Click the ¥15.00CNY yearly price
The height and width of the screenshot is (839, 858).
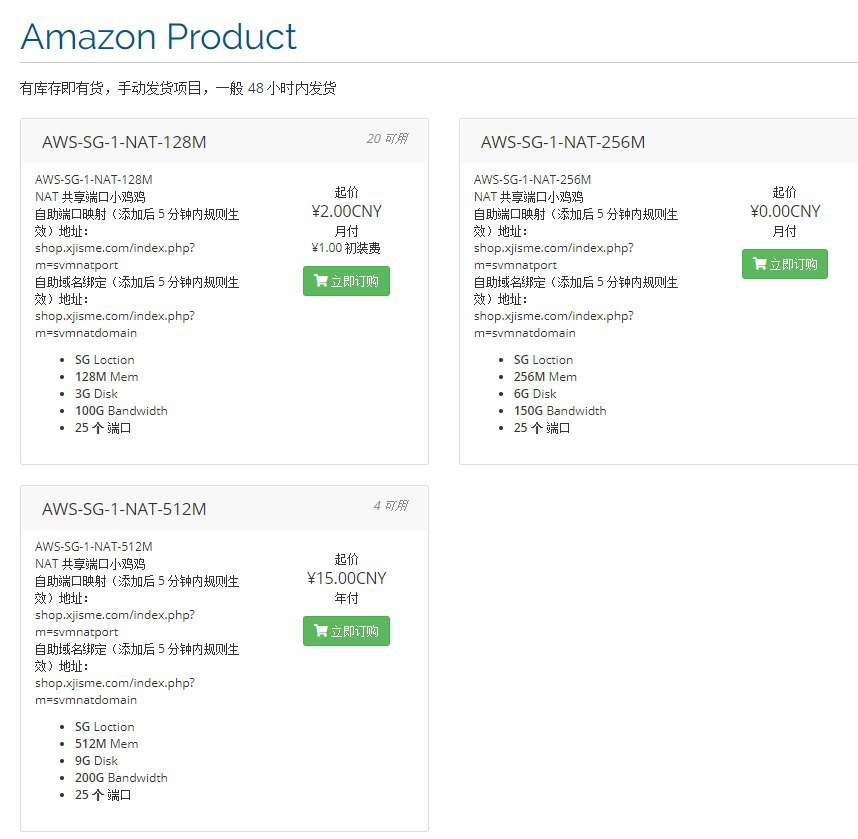pyautogui.click(x=346, y=578)
